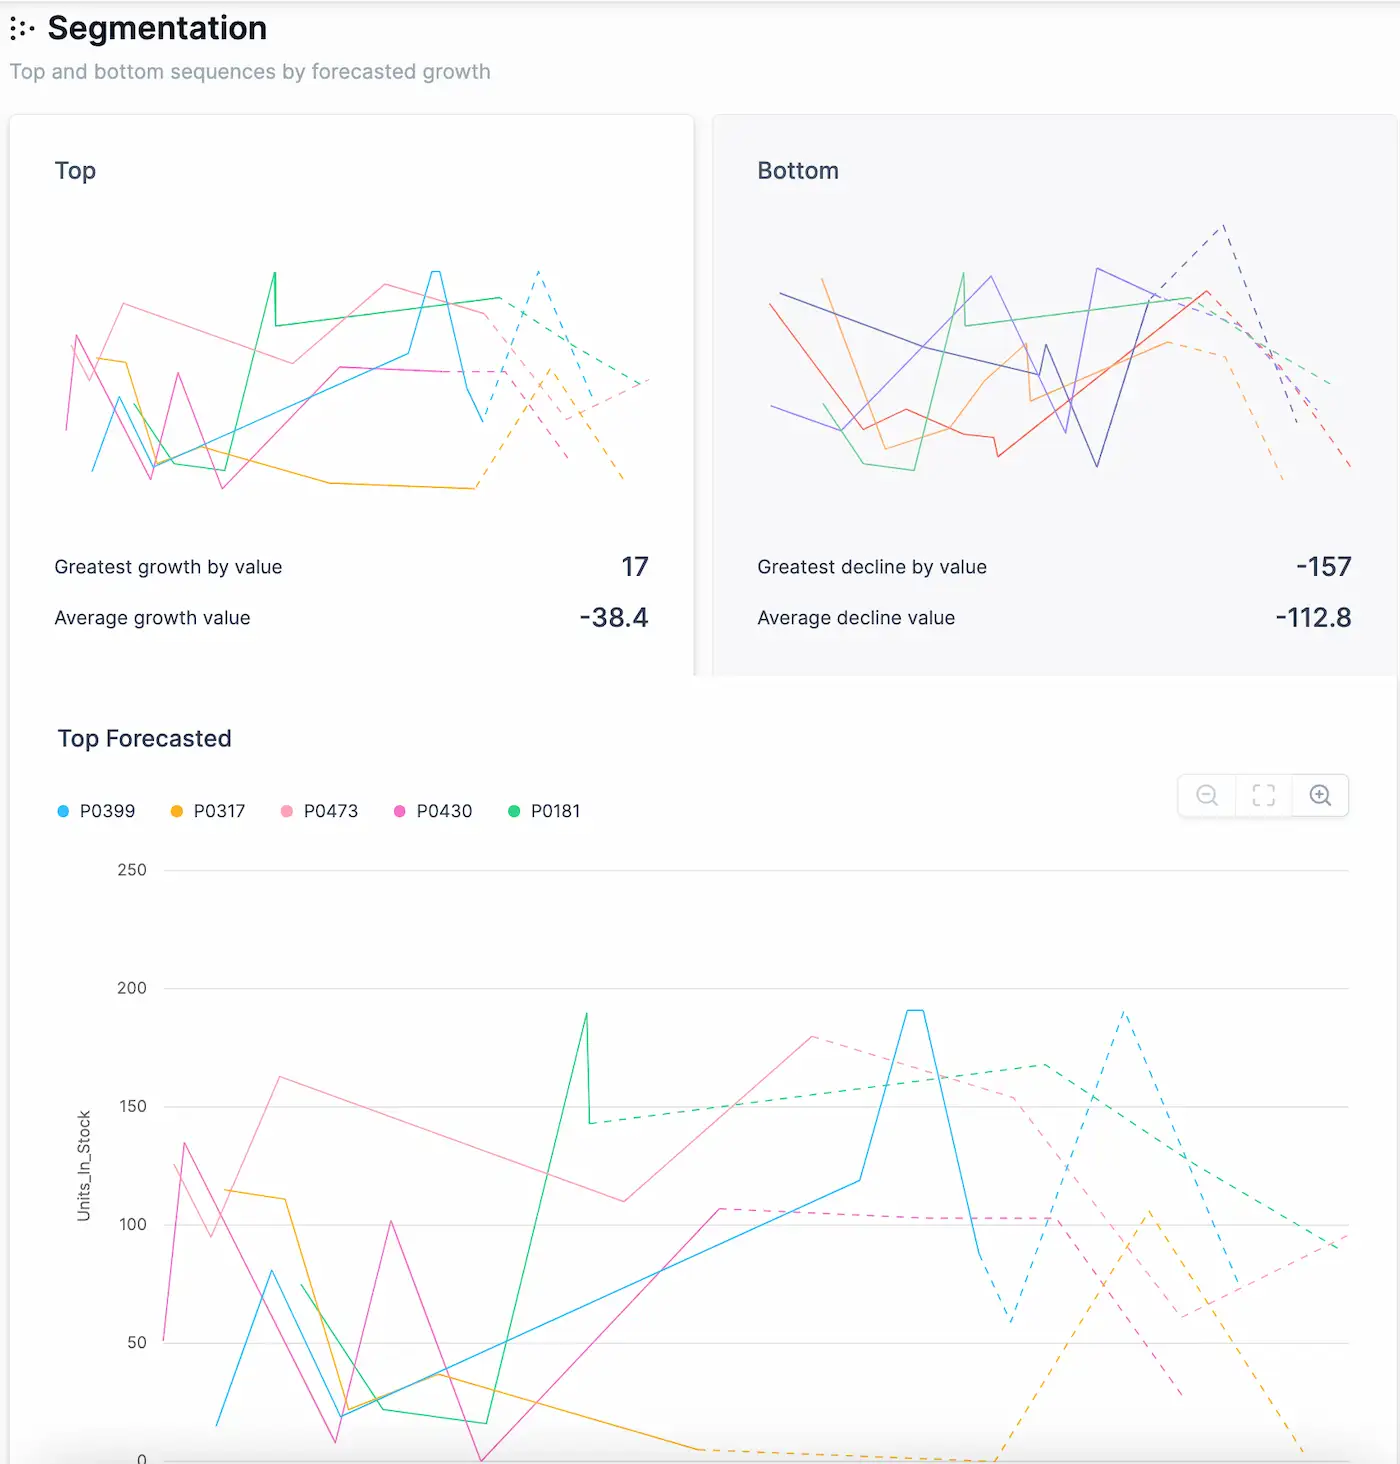Select the zoom in magnifier icon
The height and width of the screenshot is (1464, 1400).
coord(1320,795)
